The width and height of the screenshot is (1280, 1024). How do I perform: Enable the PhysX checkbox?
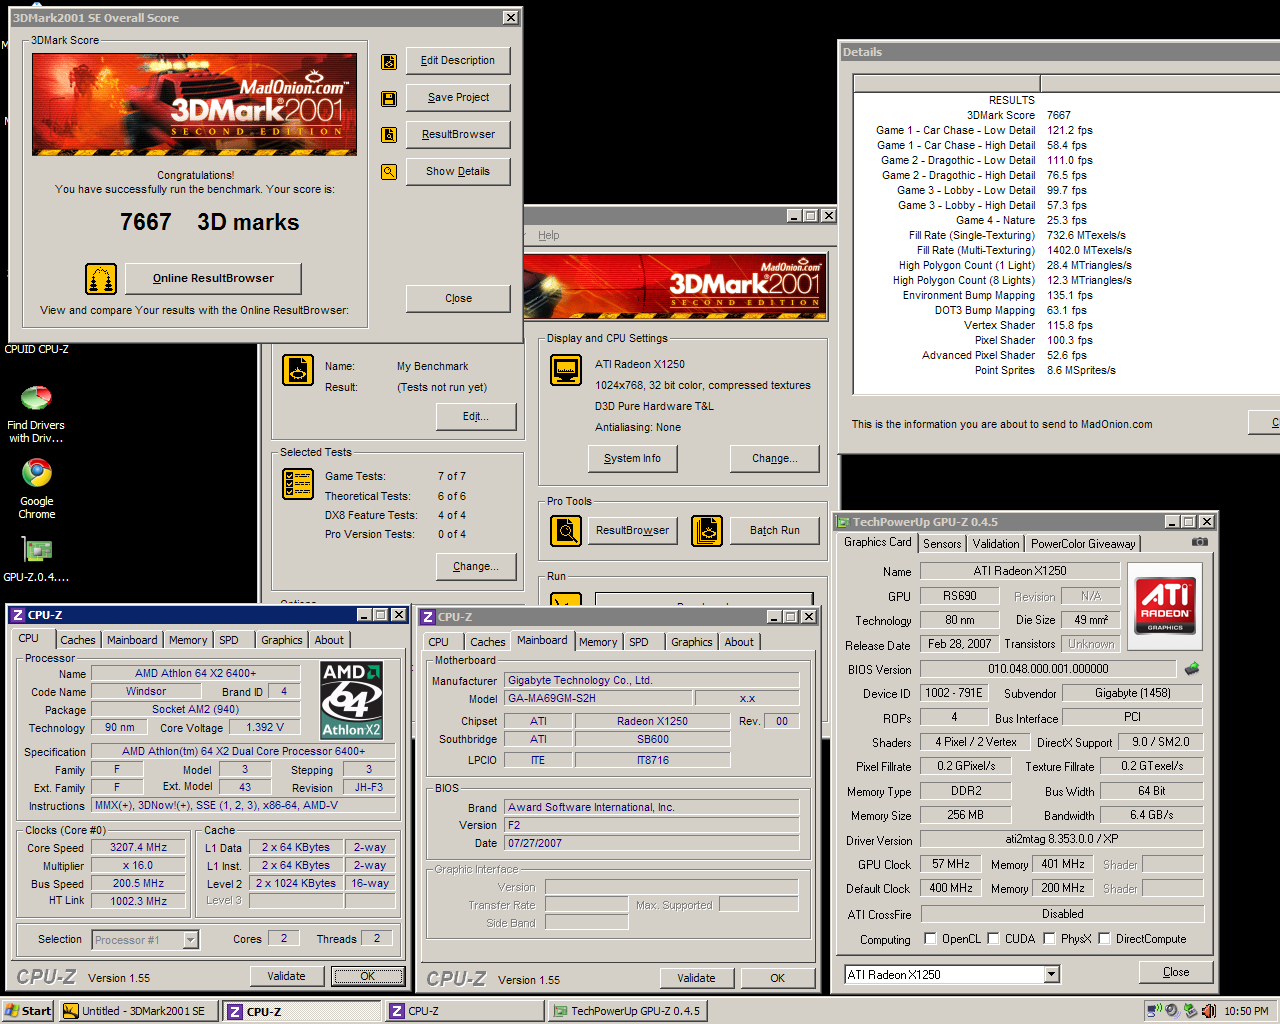(1049, 939)
